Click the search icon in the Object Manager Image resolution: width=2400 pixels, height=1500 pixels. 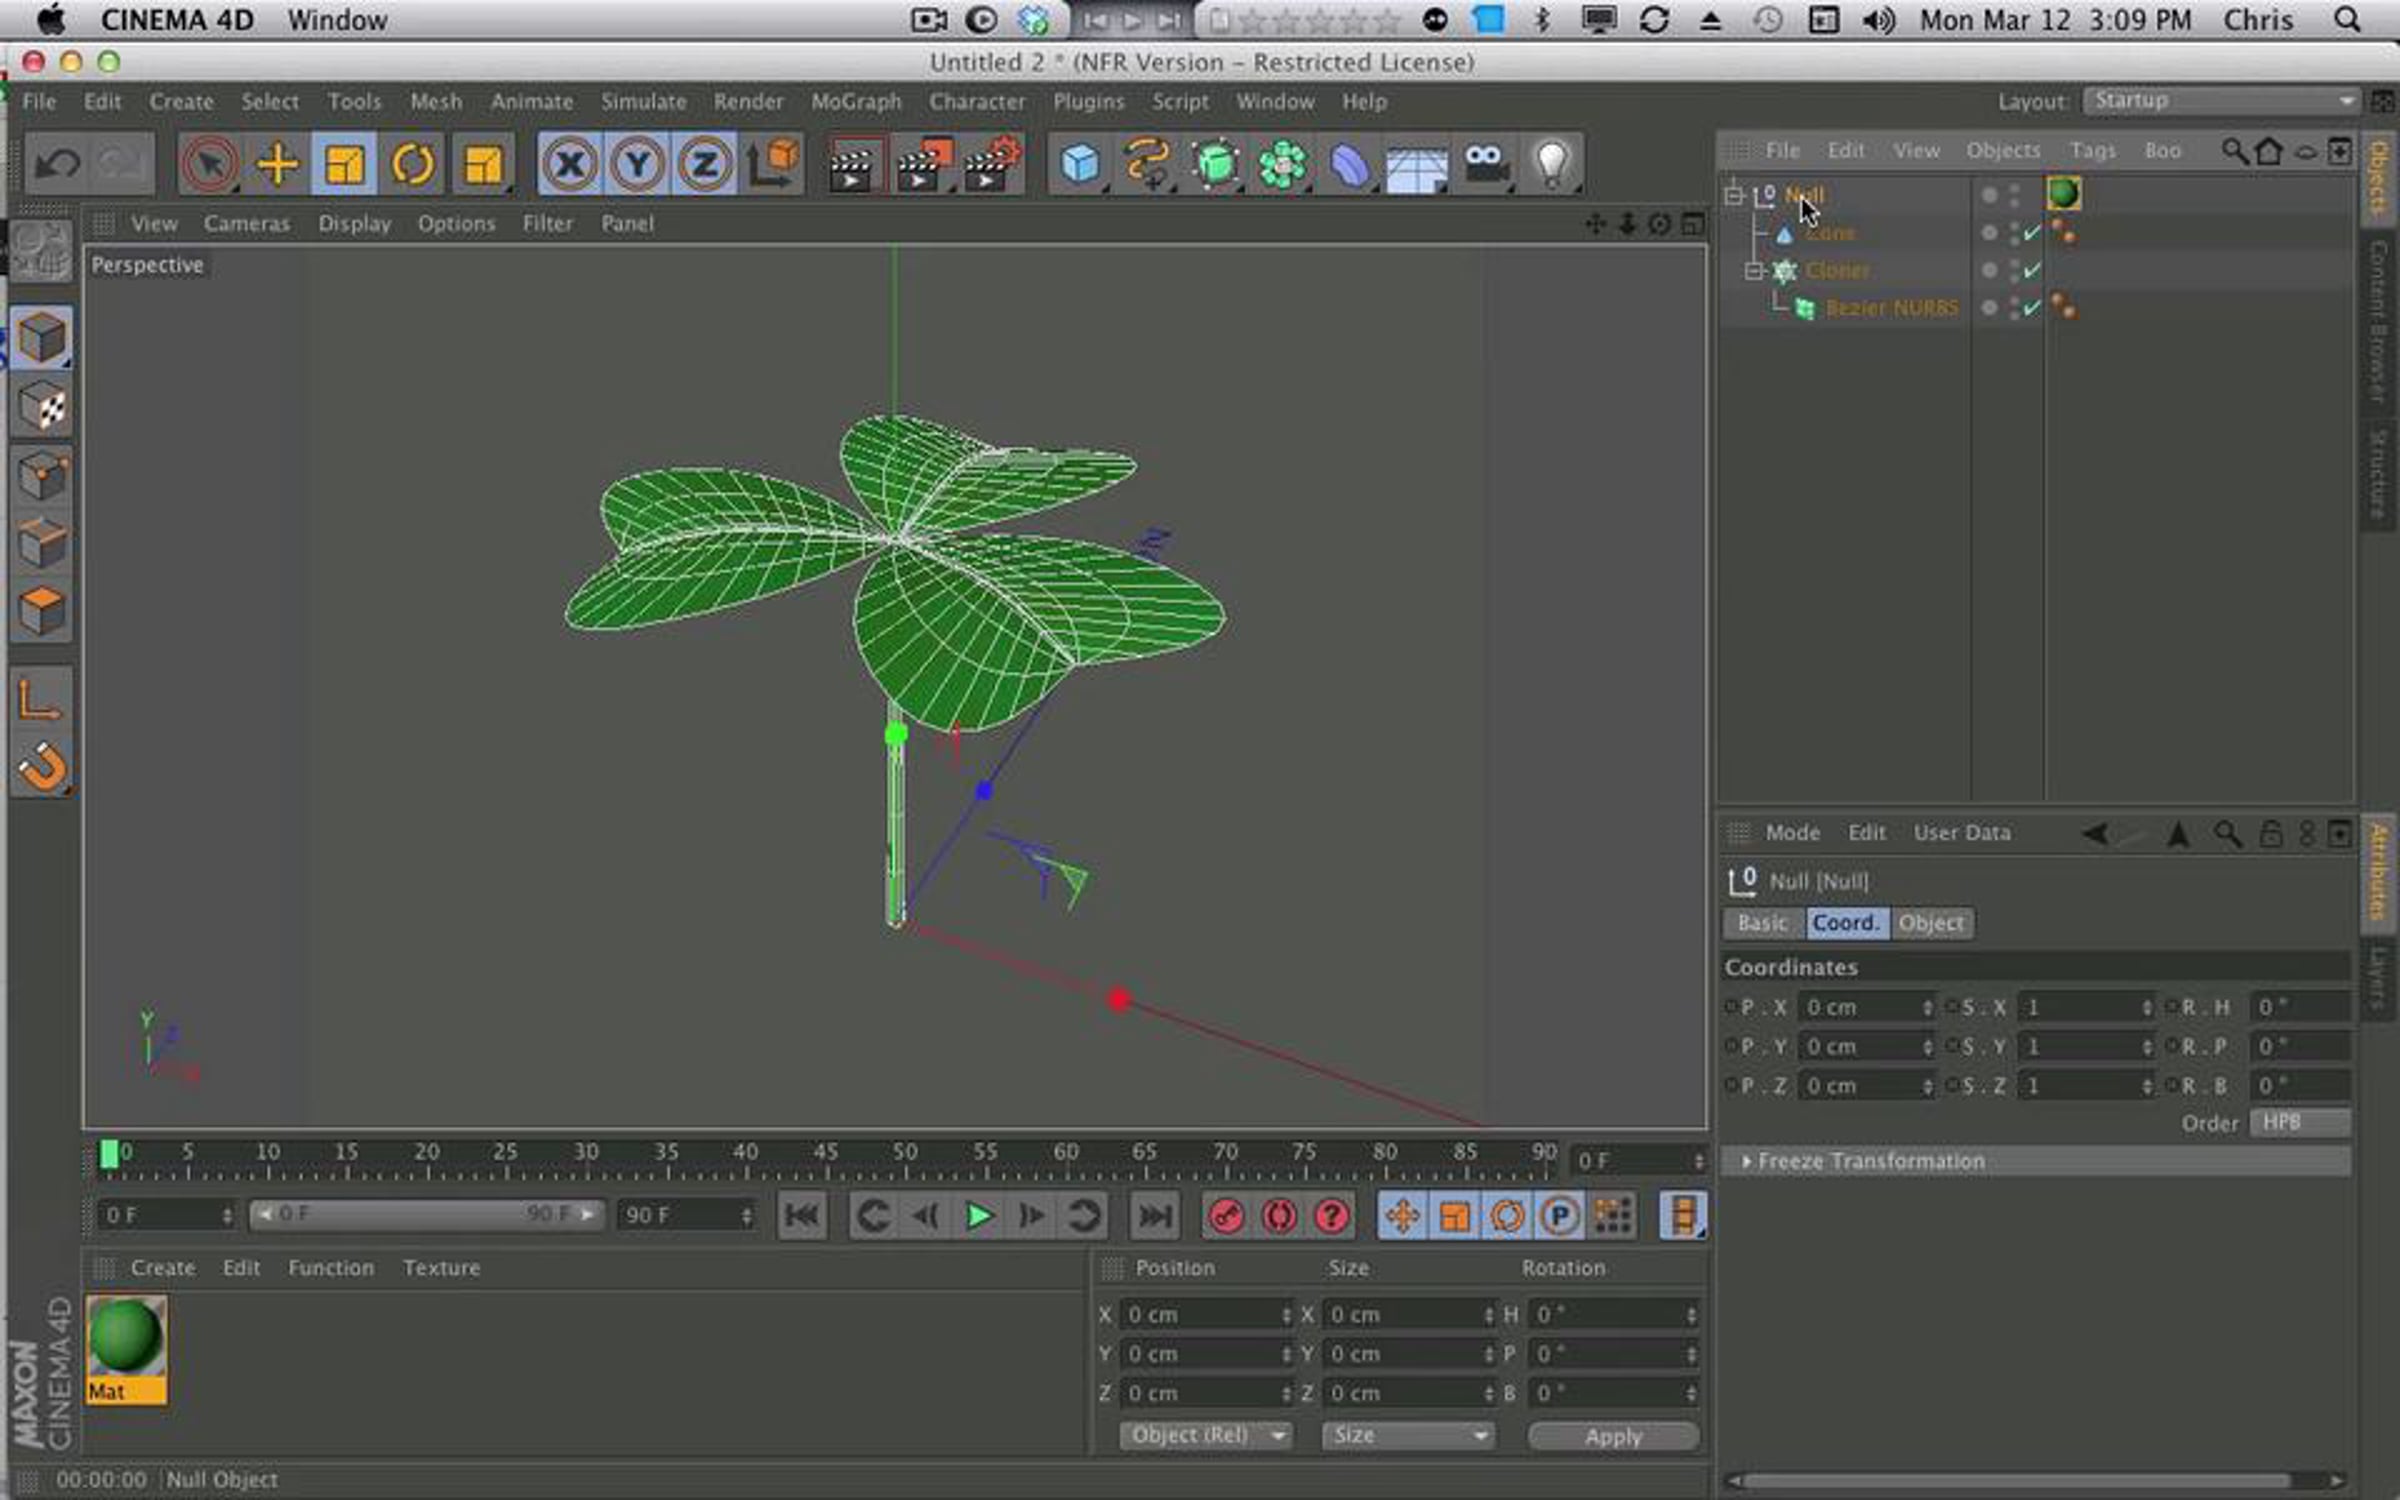tap(2234, 151)
